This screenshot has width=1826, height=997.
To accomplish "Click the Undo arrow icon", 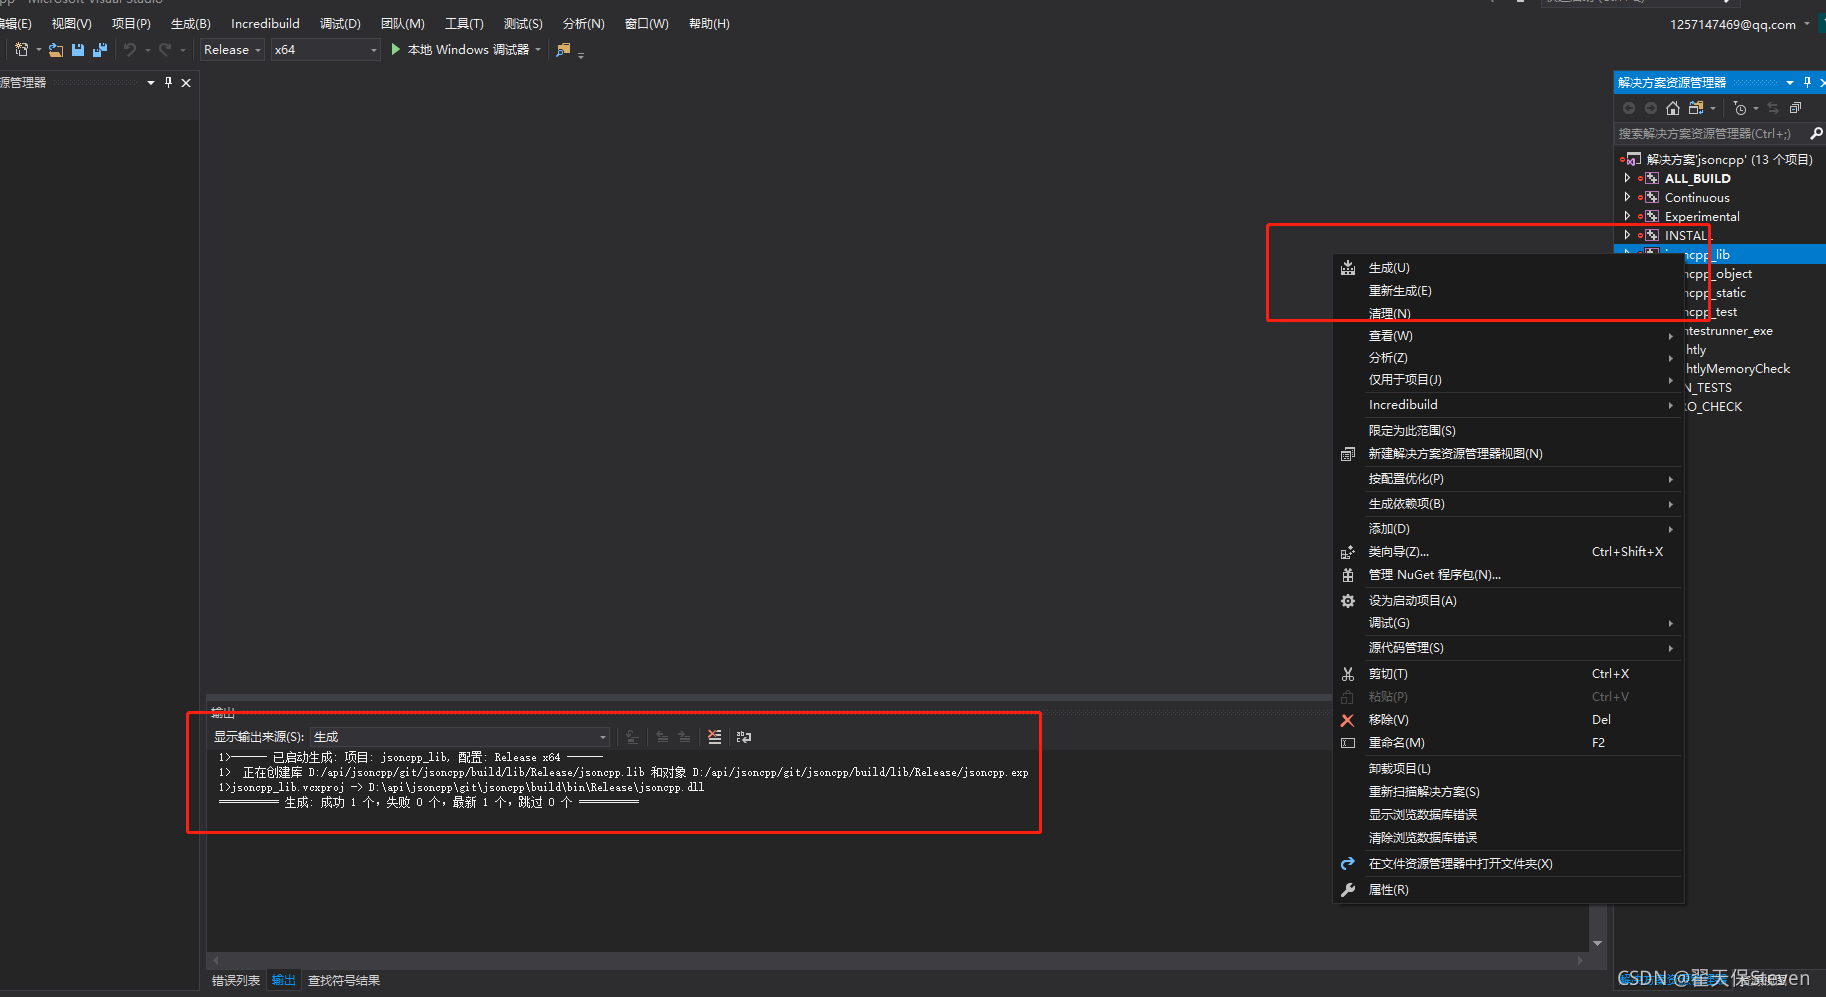I will pos(130,50).
